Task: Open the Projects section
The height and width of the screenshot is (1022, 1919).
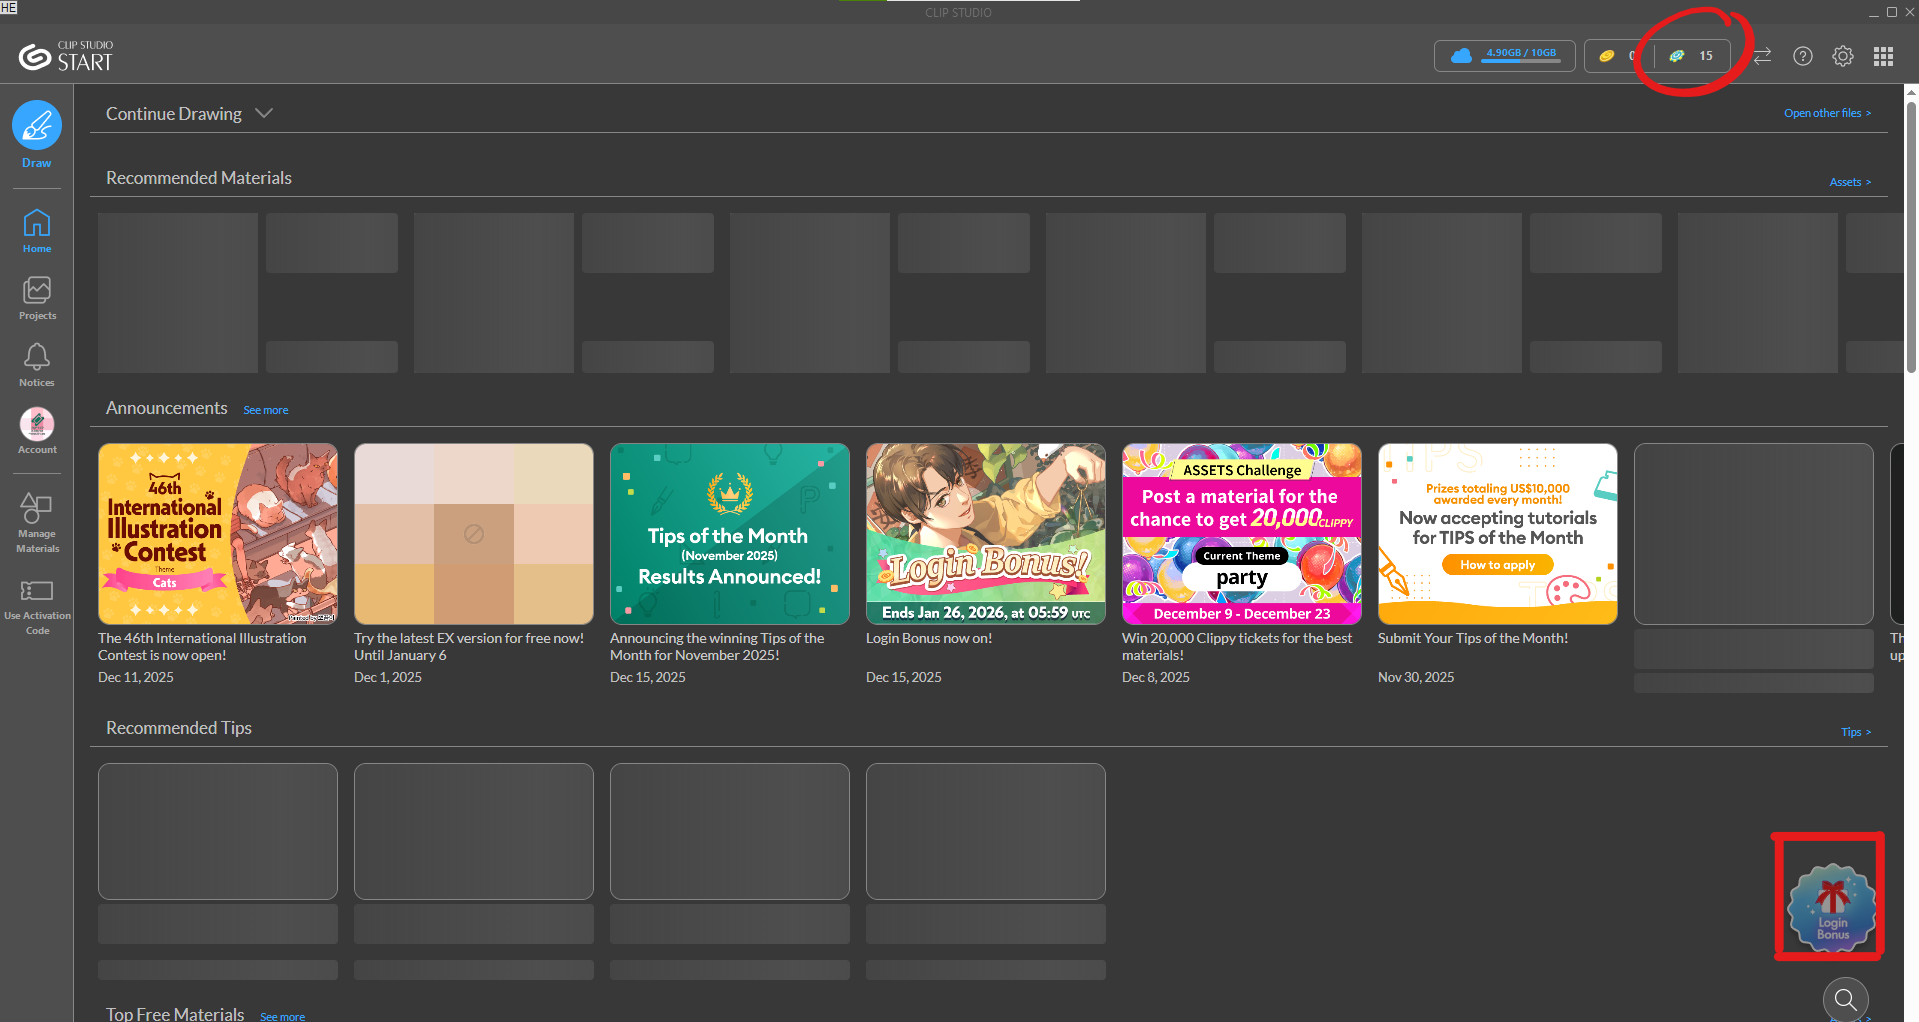Action: (x=37, y=298)
